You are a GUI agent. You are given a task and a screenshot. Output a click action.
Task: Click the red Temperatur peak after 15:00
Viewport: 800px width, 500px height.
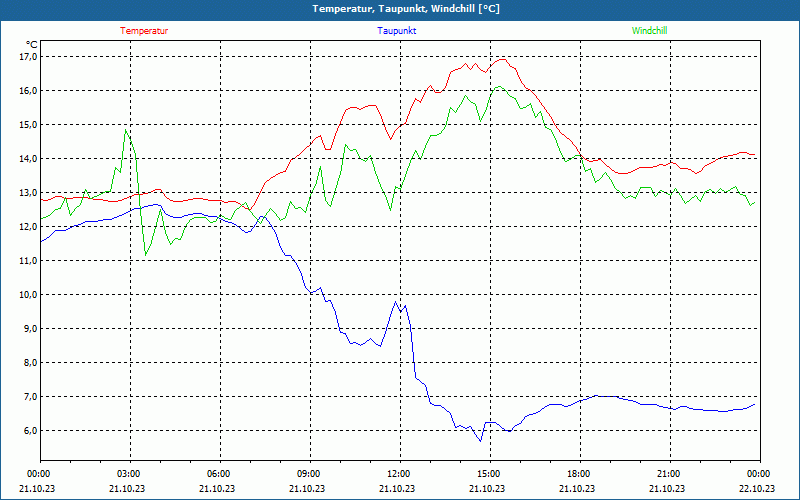click(503, 59)
